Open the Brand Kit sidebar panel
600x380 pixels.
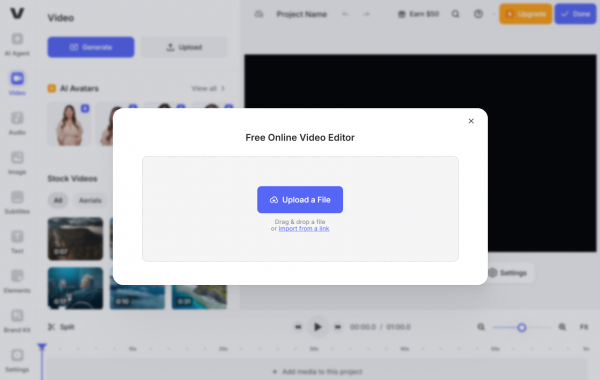pos(17,321)
